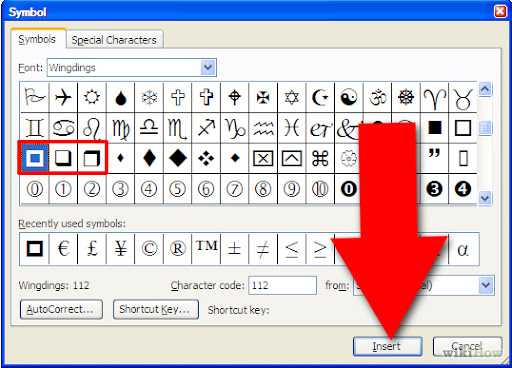
Task: Select the Virgo zodiac symbol
Action: coord(120,128)
